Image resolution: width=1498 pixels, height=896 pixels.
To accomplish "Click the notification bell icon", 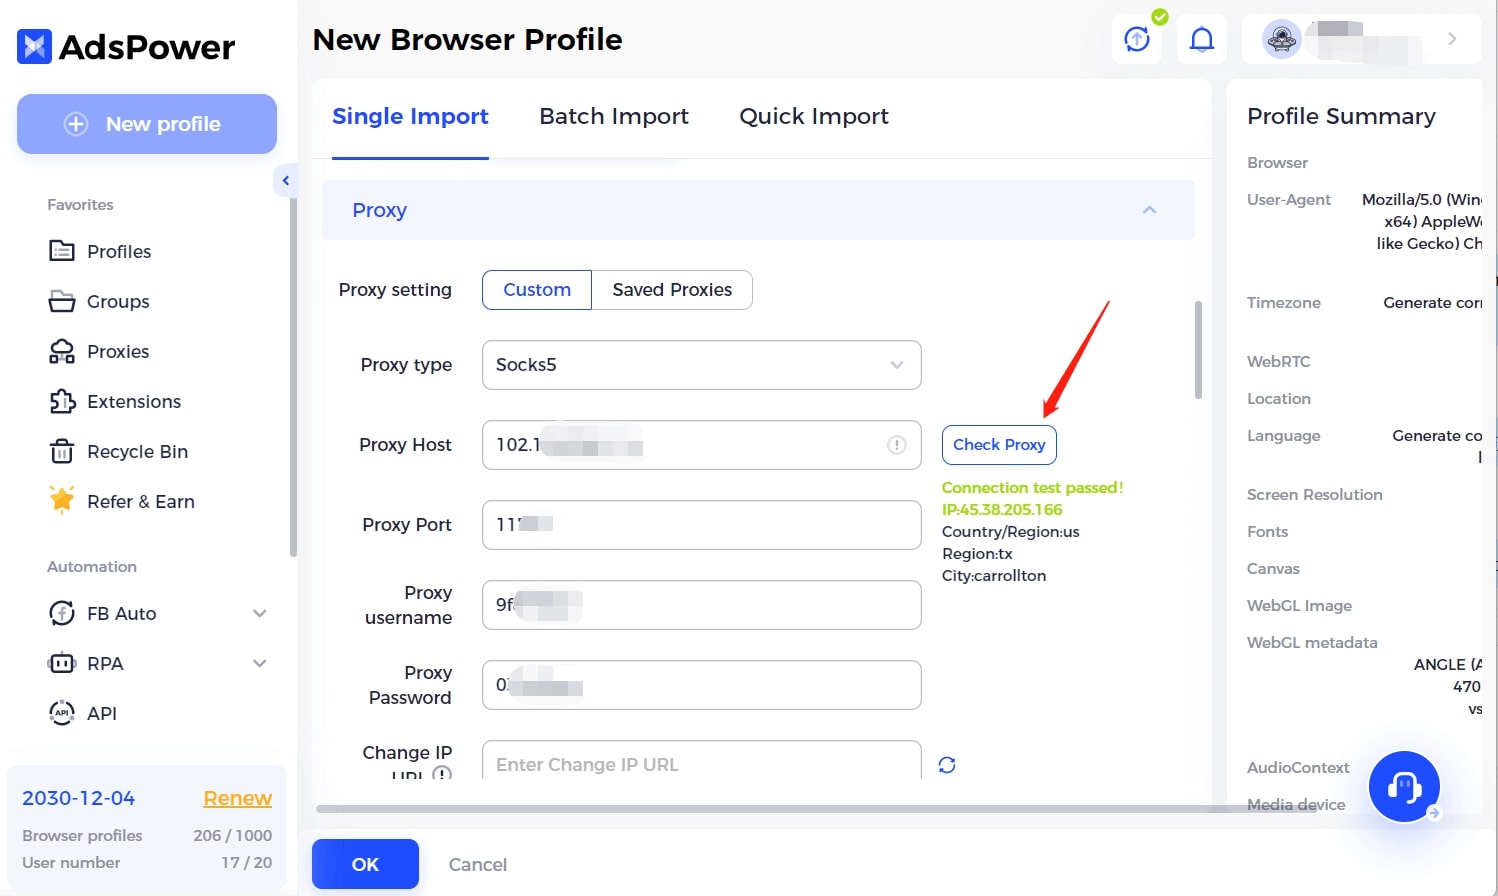I will 1201,40.
